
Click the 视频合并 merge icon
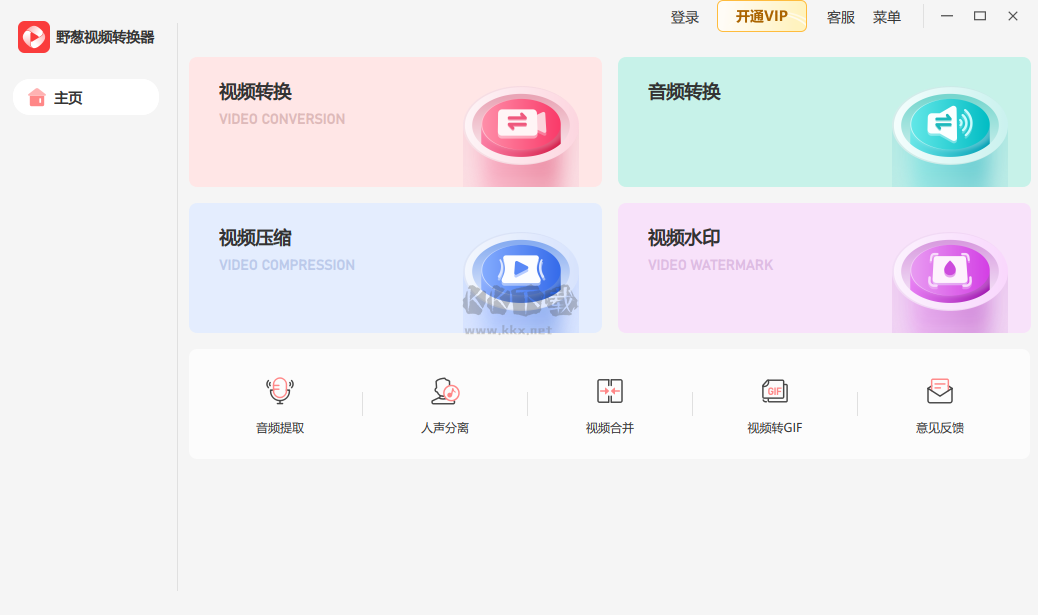[609, 390]
